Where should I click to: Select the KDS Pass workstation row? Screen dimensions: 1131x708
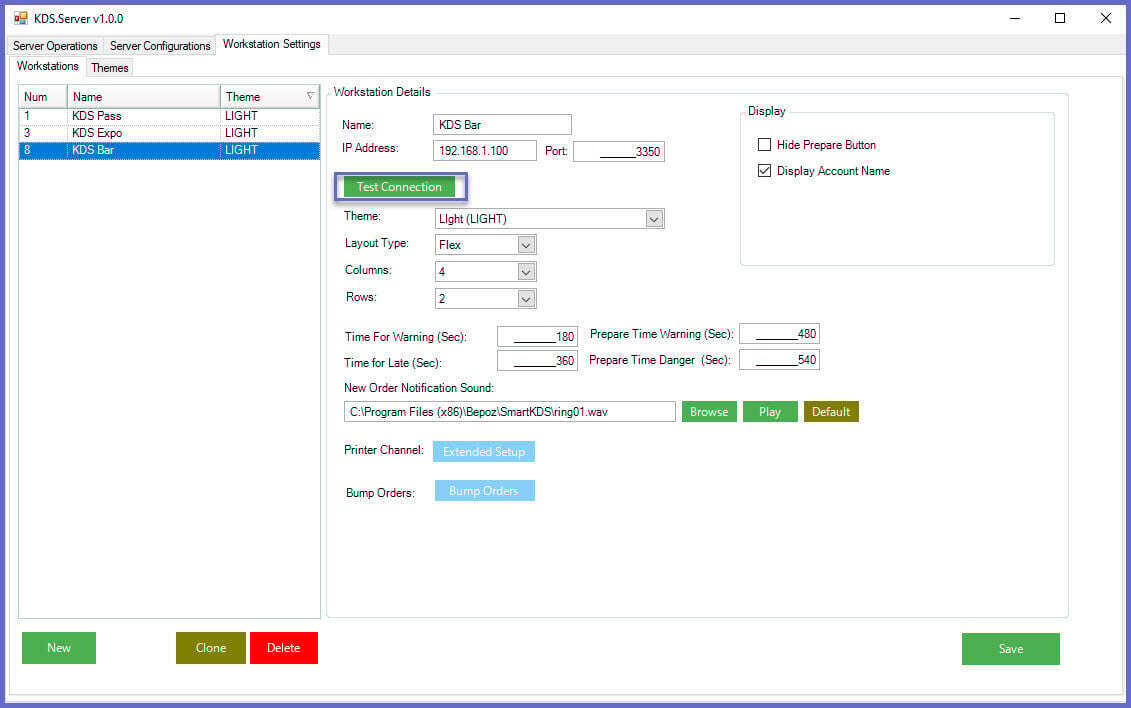[x=170, y=116]
